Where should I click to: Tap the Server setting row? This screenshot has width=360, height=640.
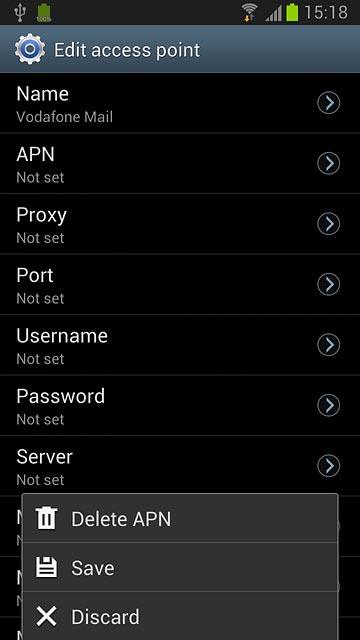pyautogui.click(x=180, y=466)
